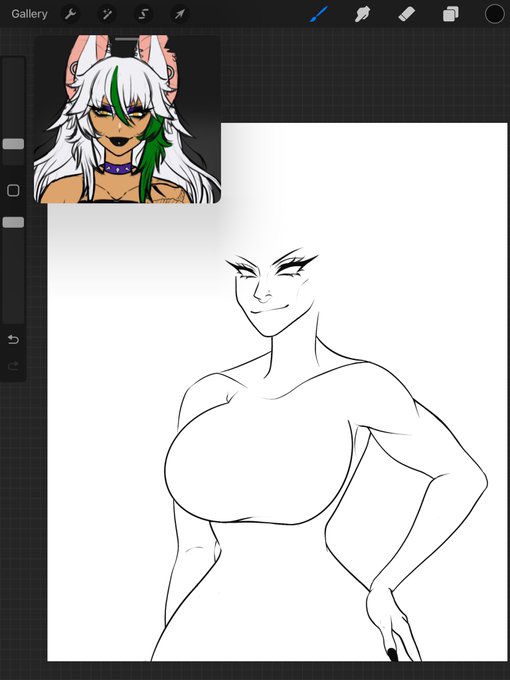Click the brush opacity slider handle
510x680 pixels.
pos(13,222)
